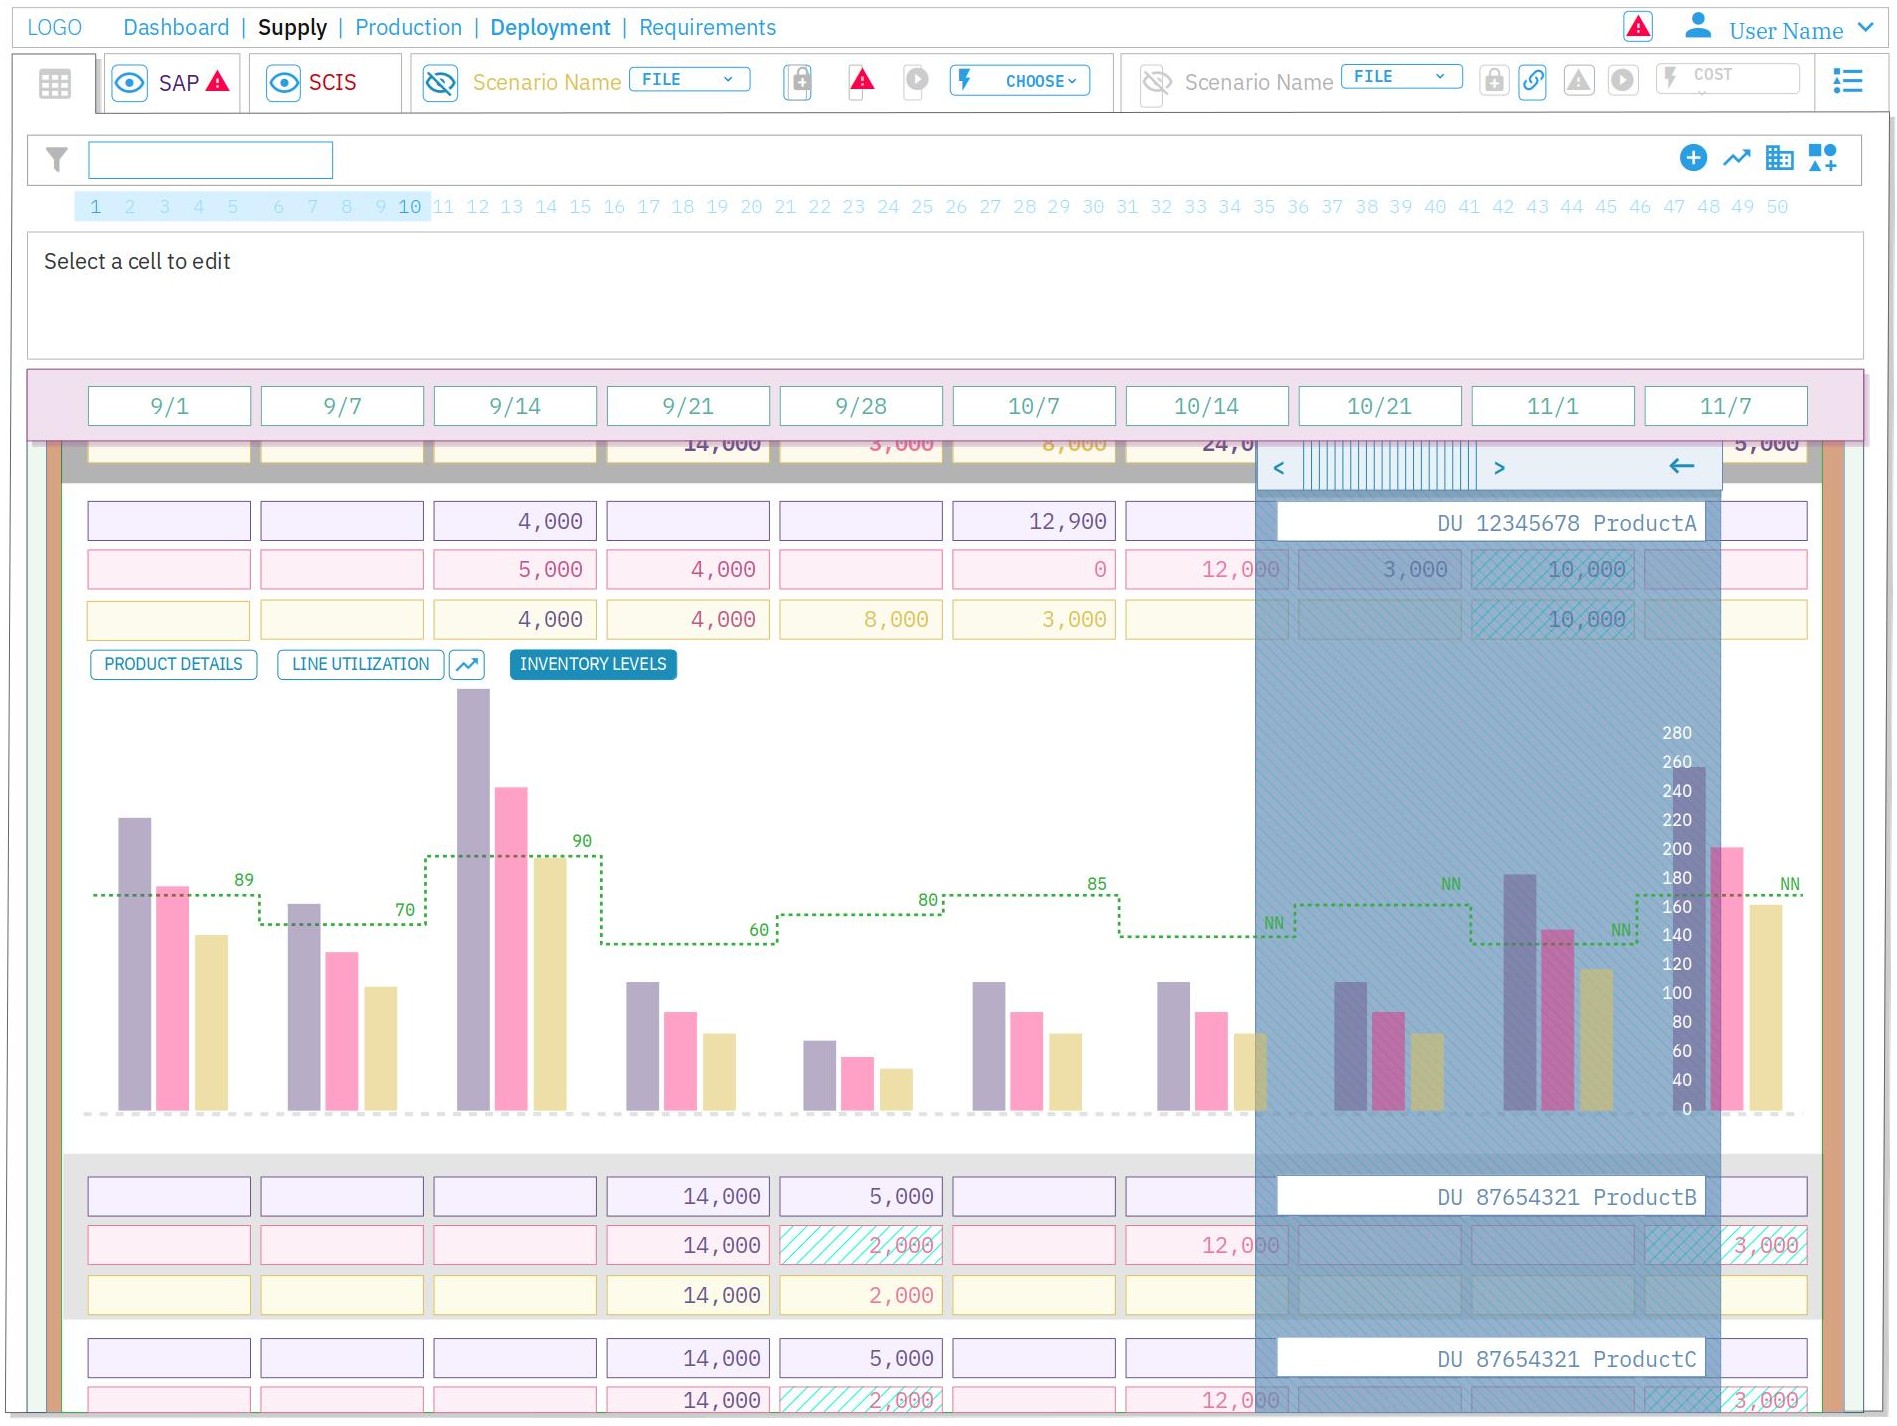Click the line utilization chart icon
The width and height of the screenshot is (1897, 1426).
pyautogui.click(x=467, y=665)
